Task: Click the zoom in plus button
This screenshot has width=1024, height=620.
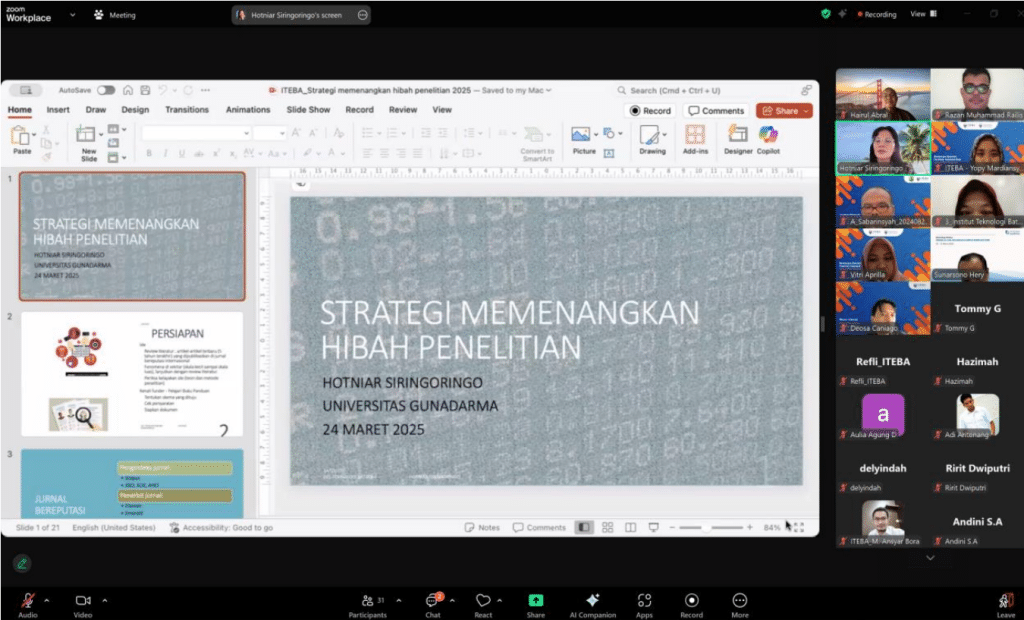Action: click(750, 527)
